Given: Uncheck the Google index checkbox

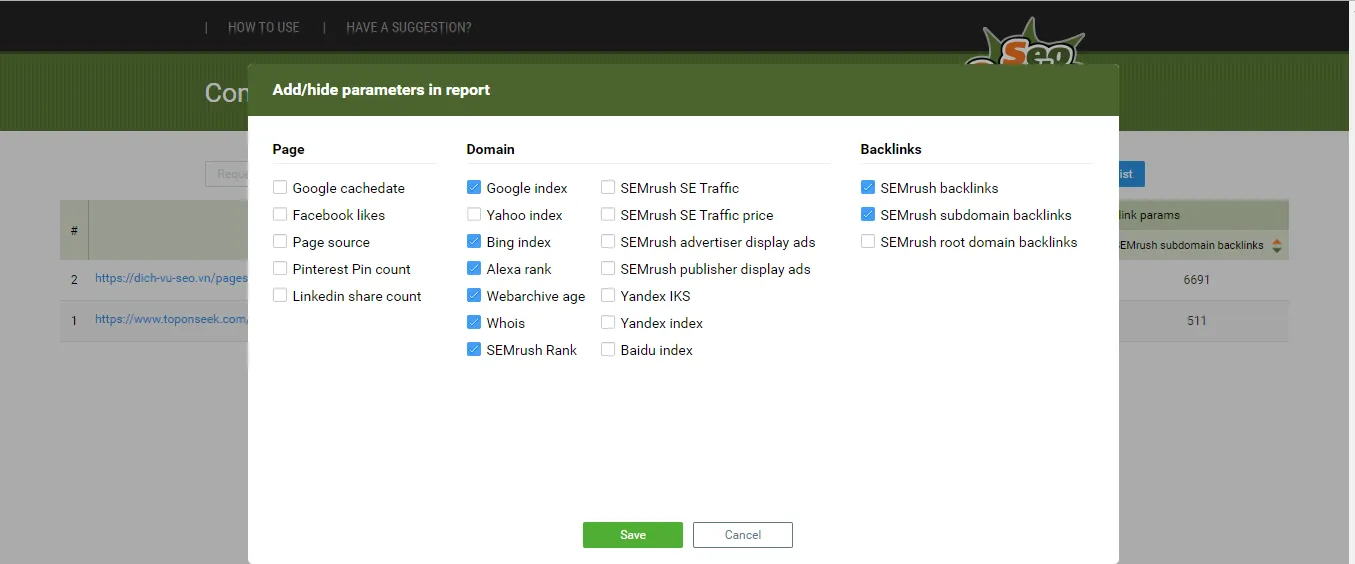Looking at the screenshot, I should coord(474,188).
